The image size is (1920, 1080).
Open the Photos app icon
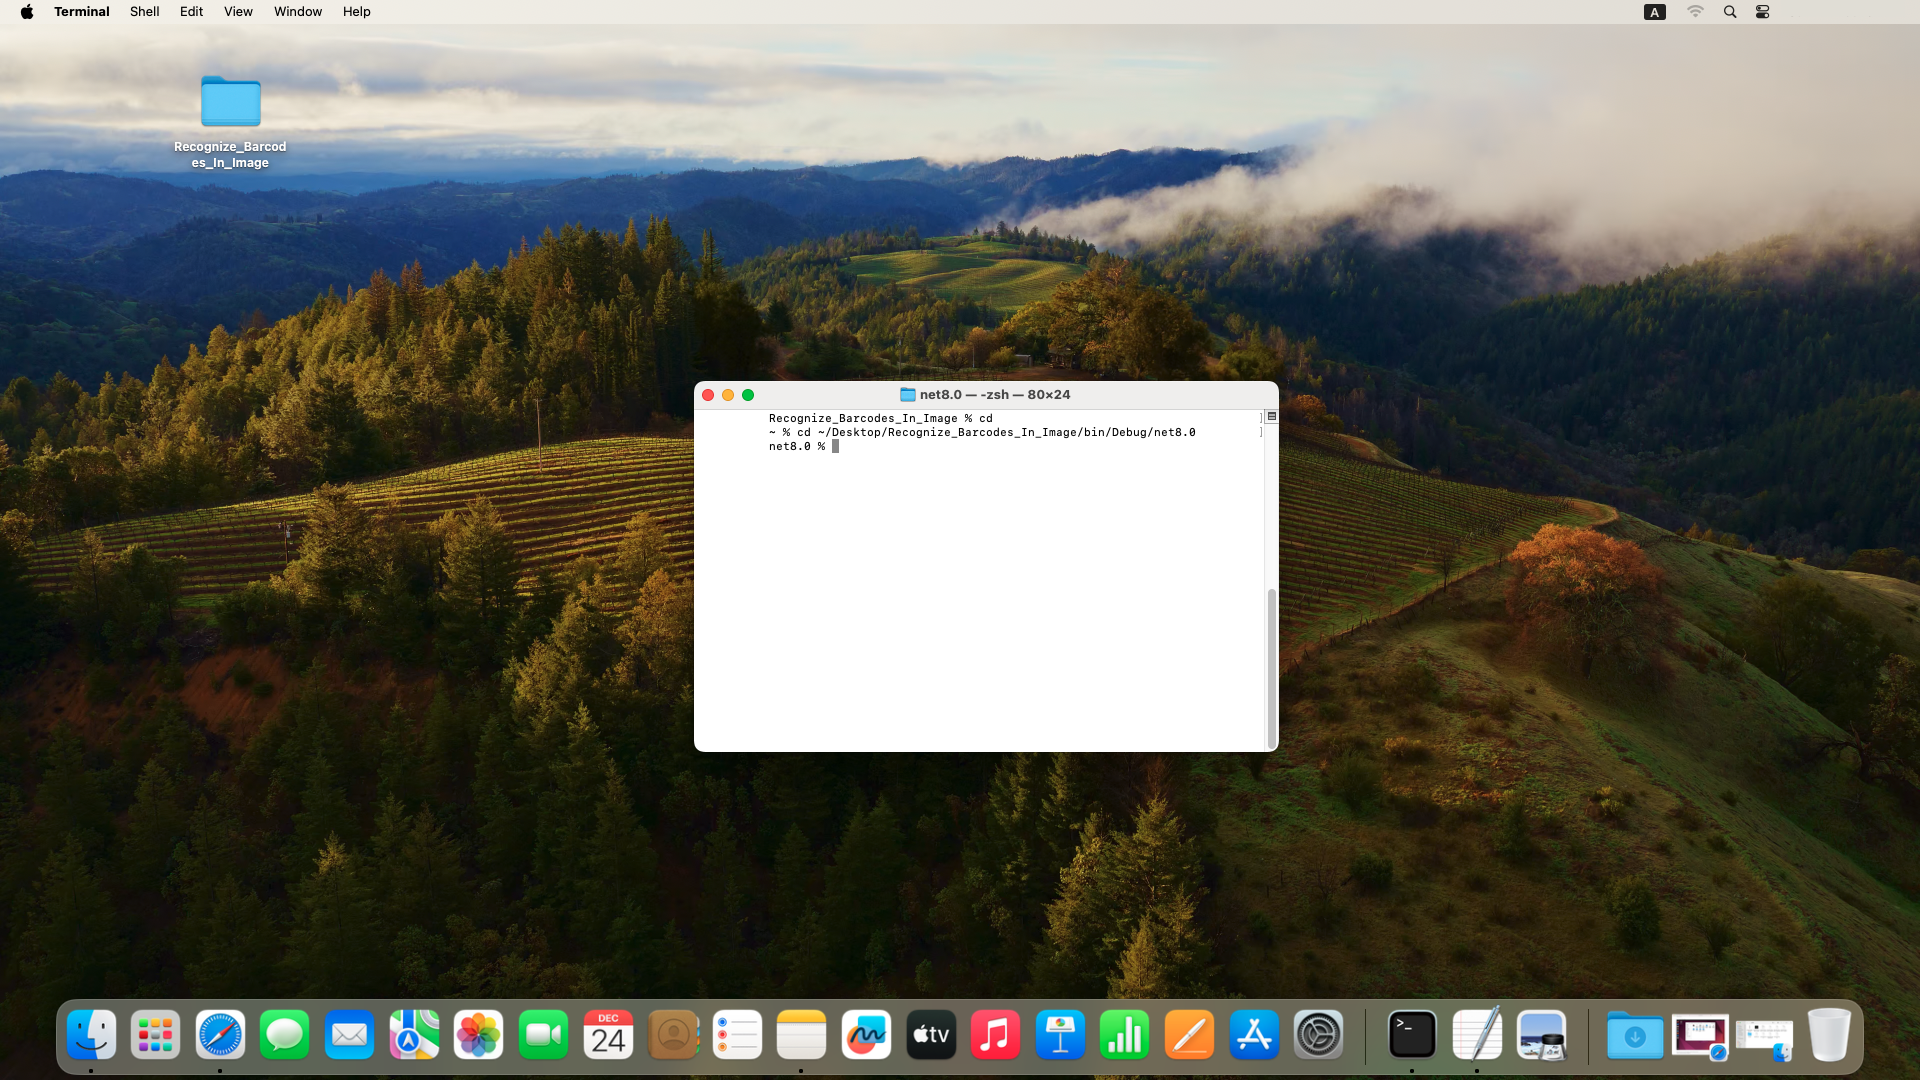[478, 1036]
